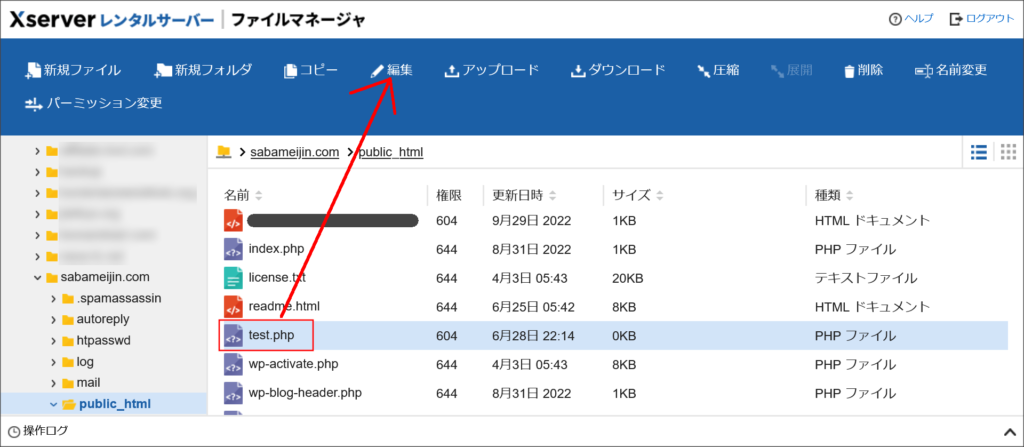Switch to grid view icon
Screen dimensions: 1024x447
1008,152
